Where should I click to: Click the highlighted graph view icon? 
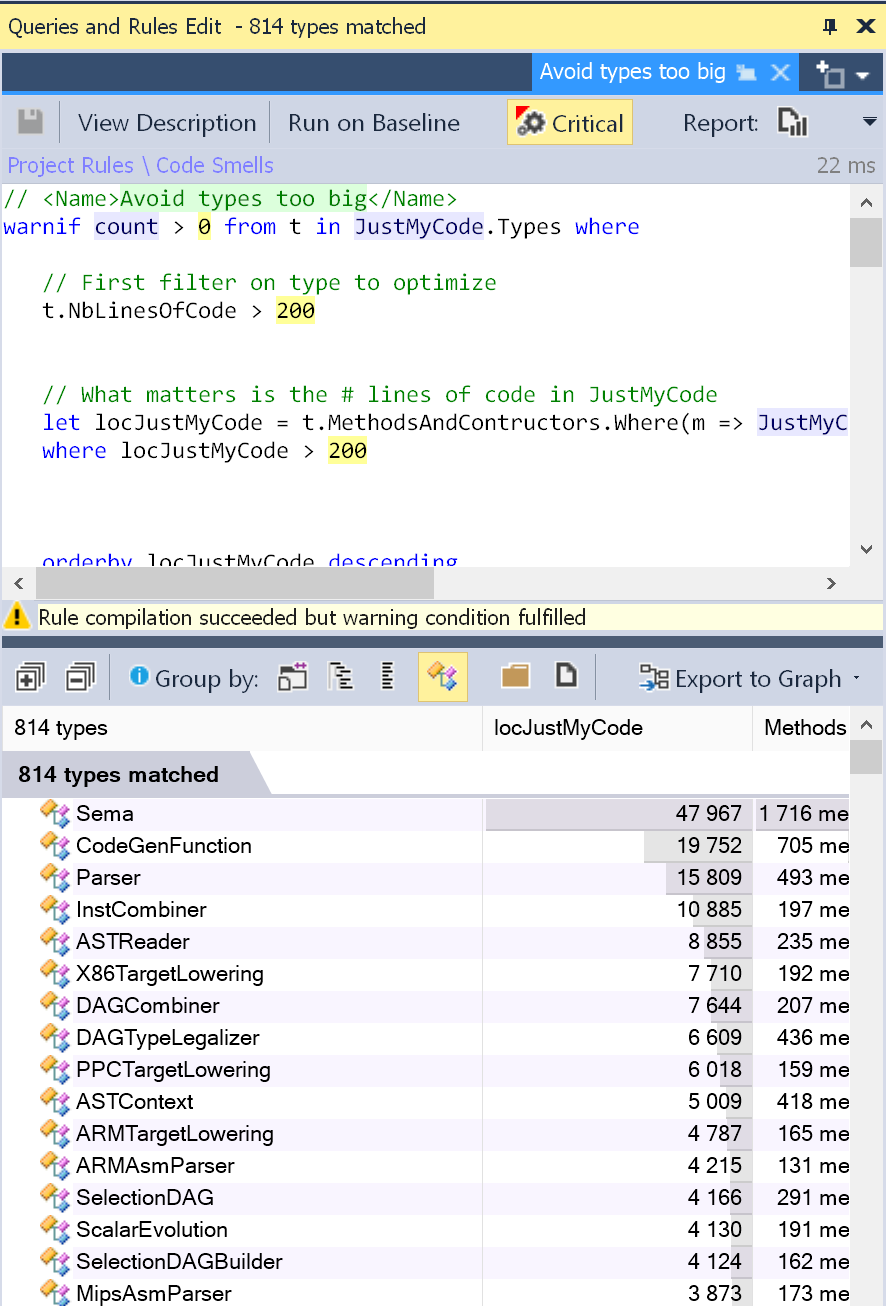pyautogui.click(x=442, y=677)
